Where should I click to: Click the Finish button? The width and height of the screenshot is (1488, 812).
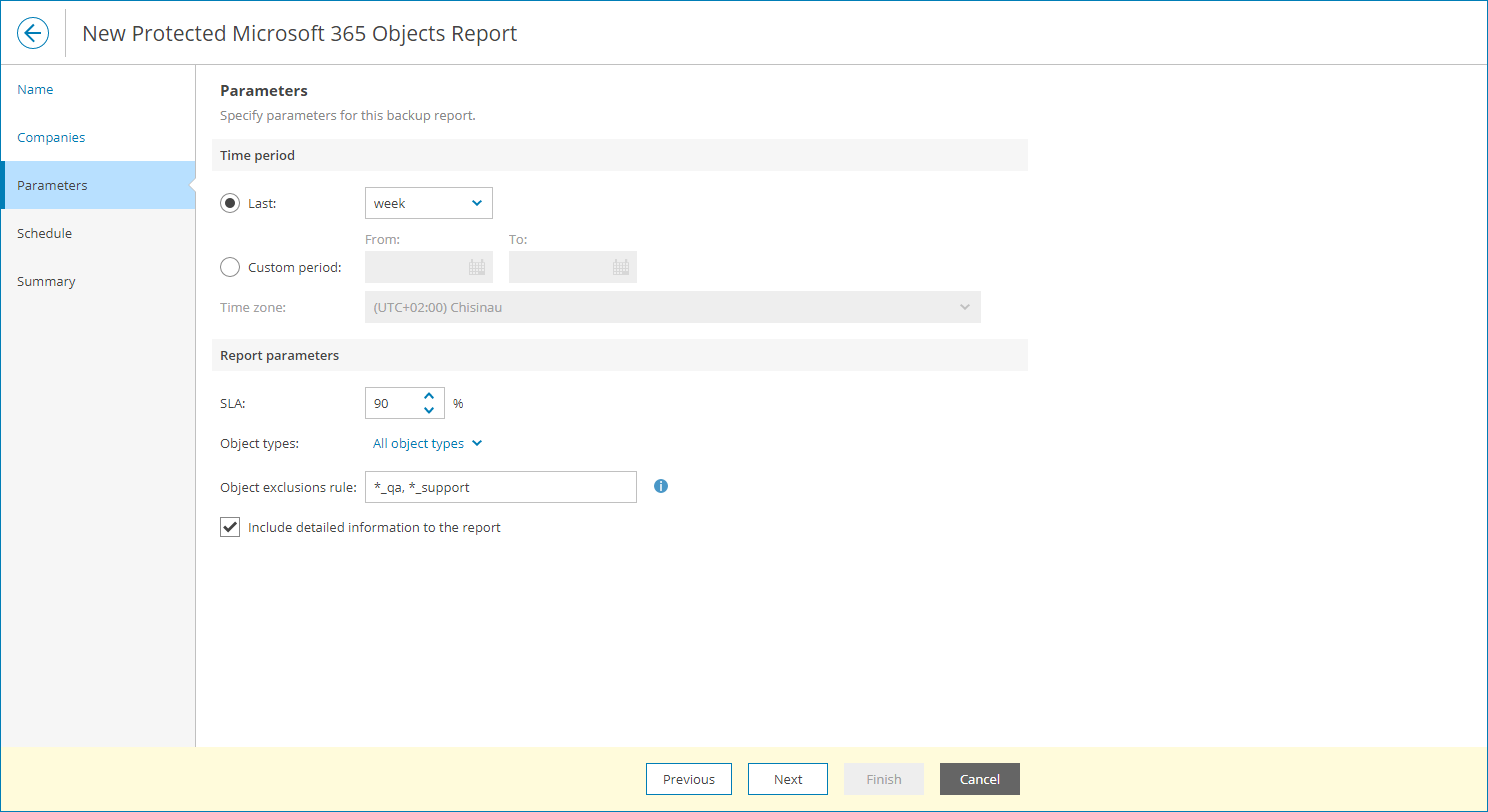click(884, 779)
